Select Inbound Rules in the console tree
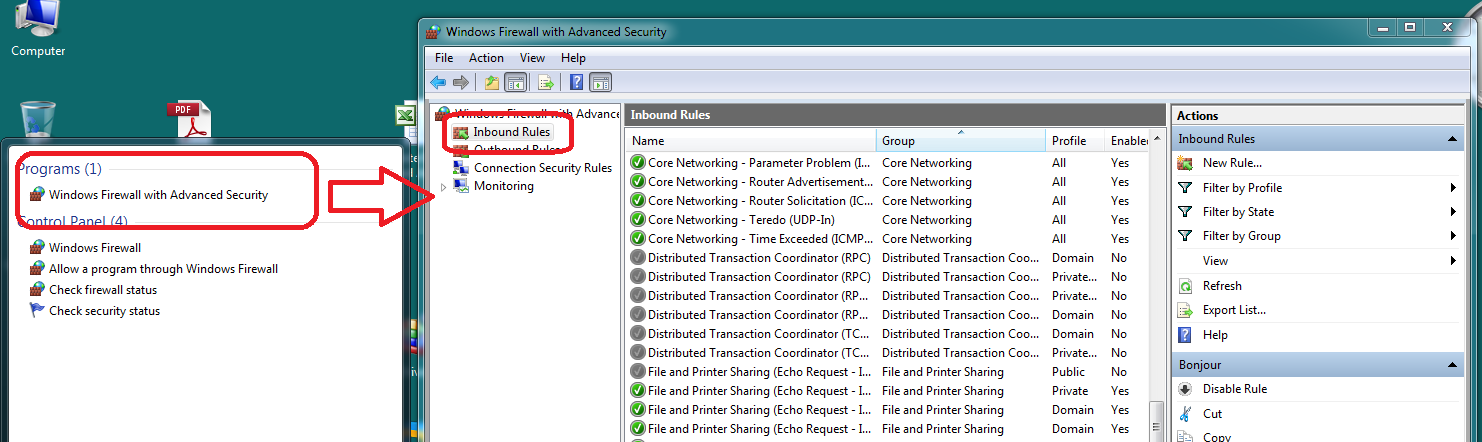The image size is (1482, 442). [511, 131]
